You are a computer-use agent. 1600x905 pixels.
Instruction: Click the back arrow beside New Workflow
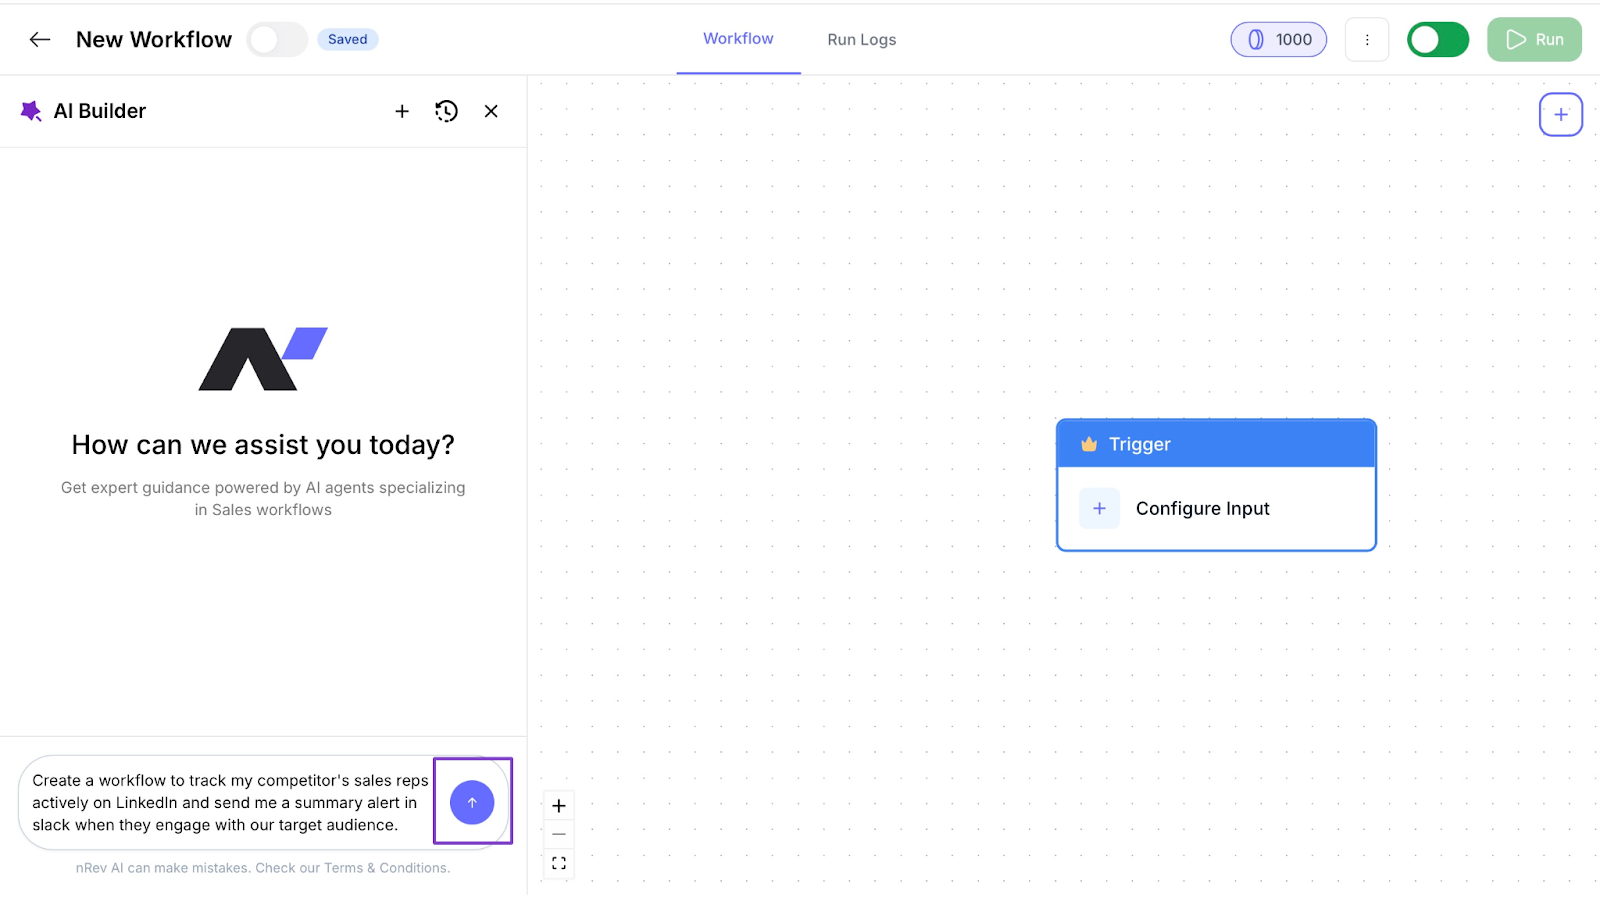pyautogui.click(x=39, y=39)
